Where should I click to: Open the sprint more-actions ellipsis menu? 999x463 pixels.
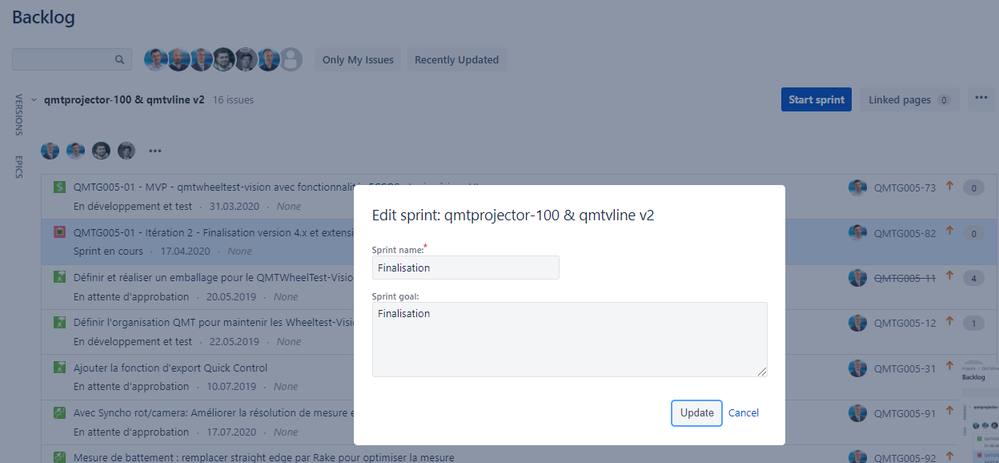981,98
